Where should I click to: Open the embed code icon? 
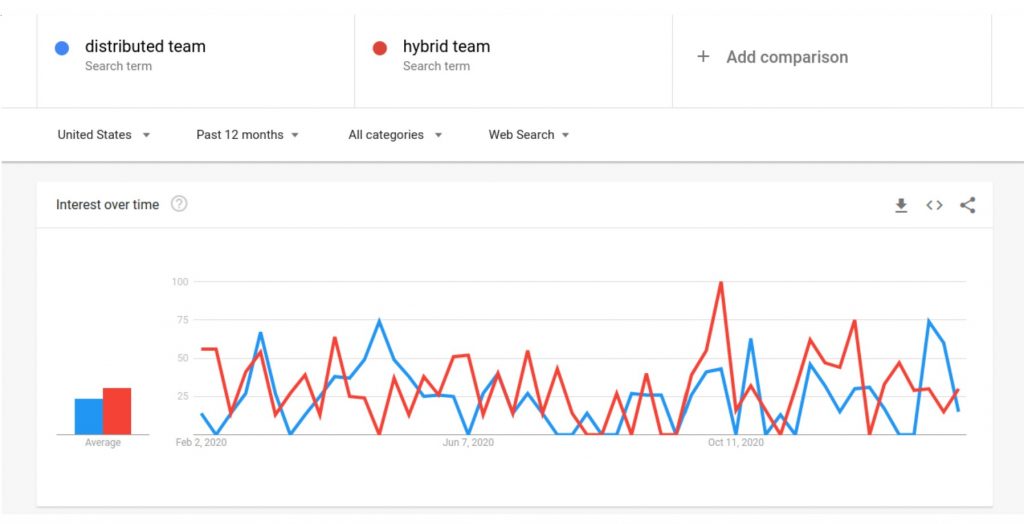935,205
